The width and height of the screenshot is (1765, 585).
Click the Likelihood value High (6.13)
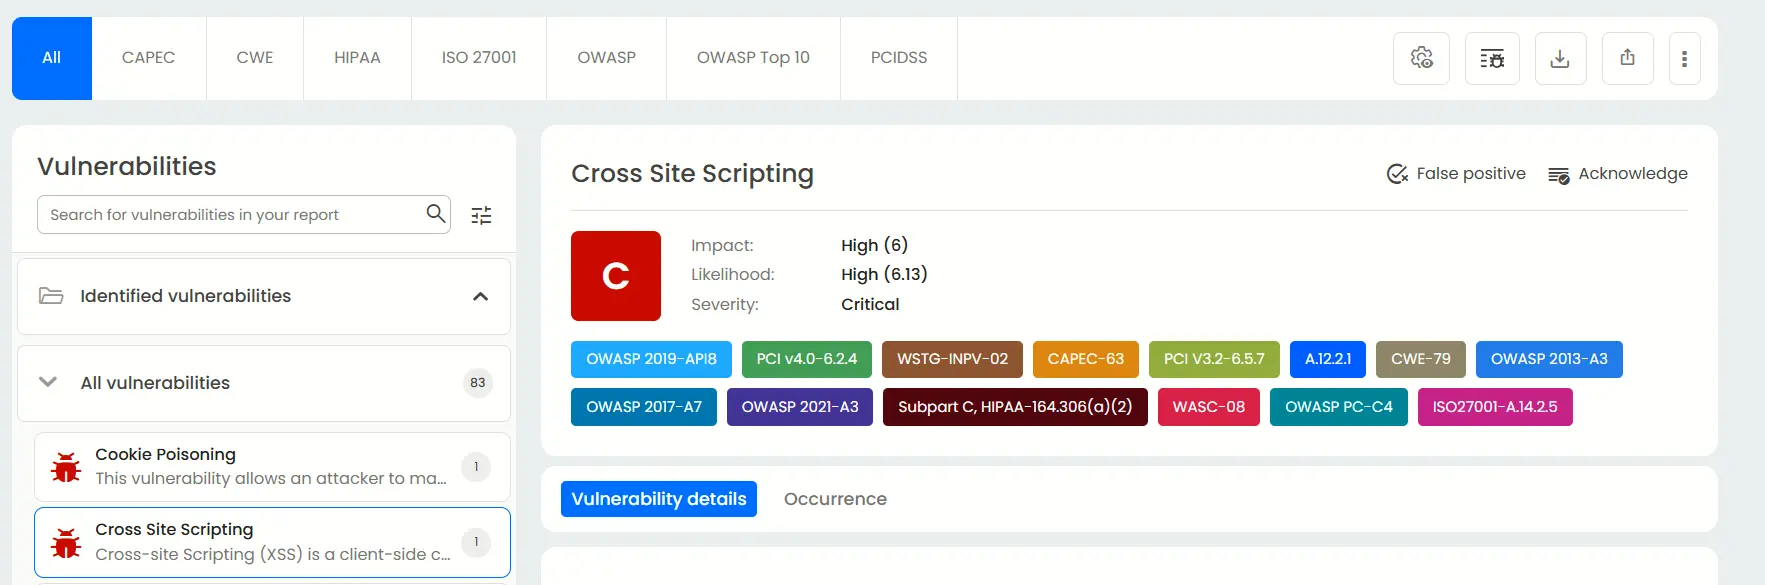point(884,274)
